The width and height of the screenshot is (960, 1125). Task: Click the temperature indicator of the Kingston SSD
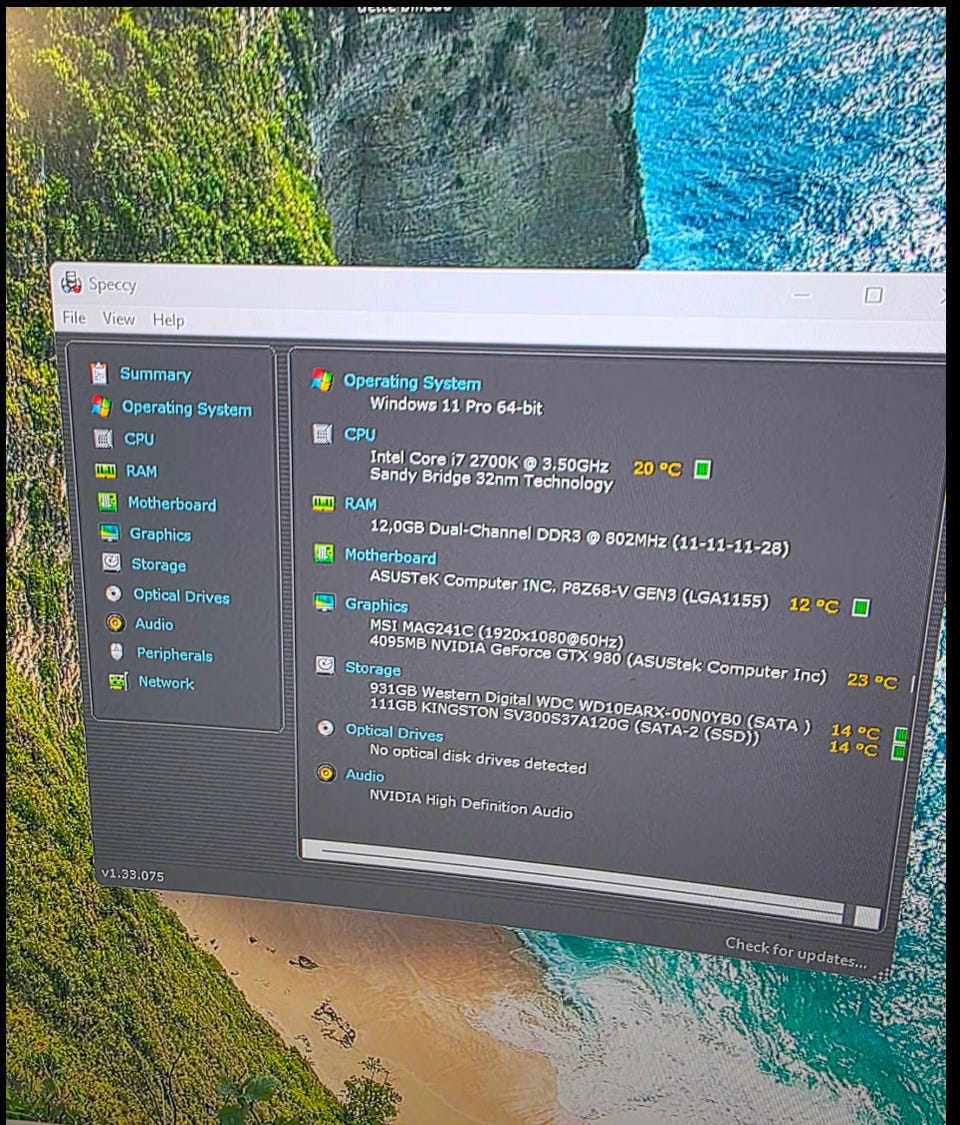tap(898, 751)
